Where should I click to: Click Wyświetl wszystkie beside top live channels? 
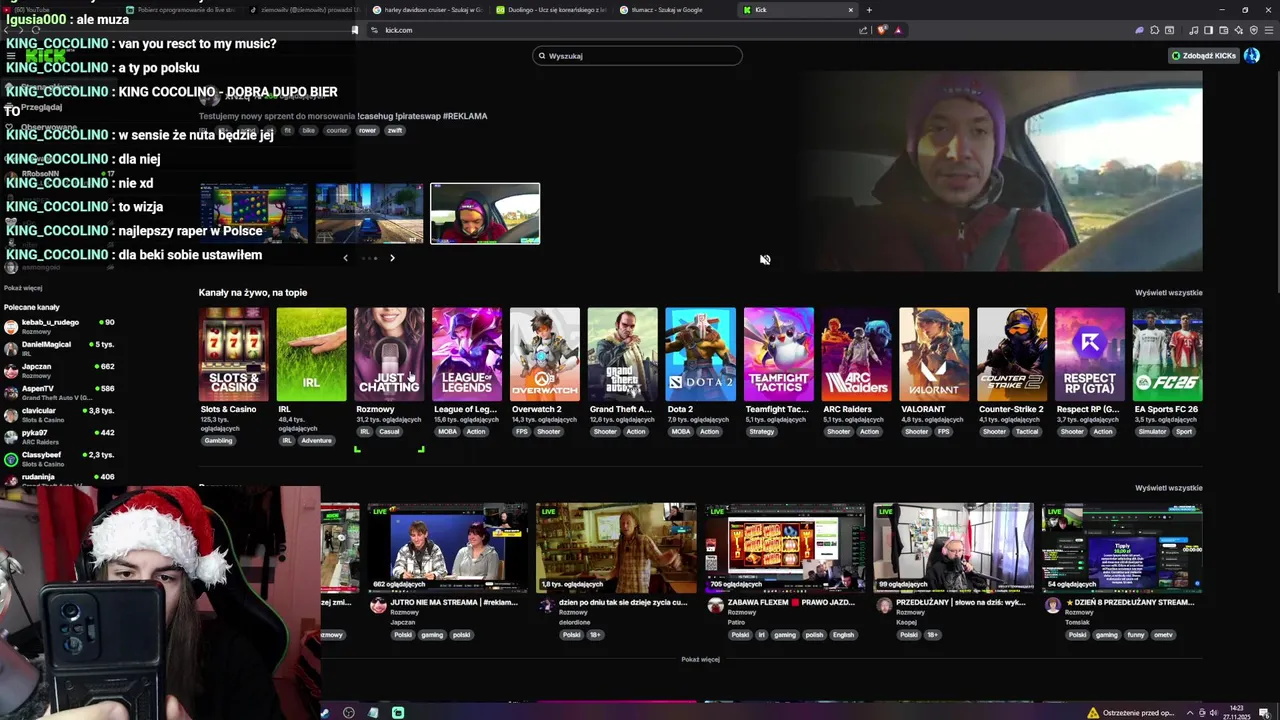click(x=1168, y=293)
